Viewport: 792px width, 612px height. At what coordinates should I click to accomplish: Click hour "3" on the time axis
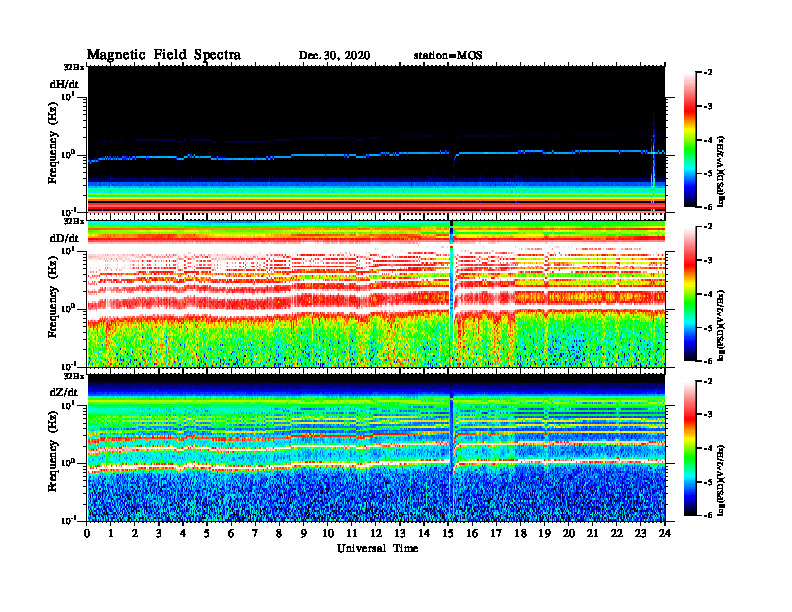click(159, 533)
